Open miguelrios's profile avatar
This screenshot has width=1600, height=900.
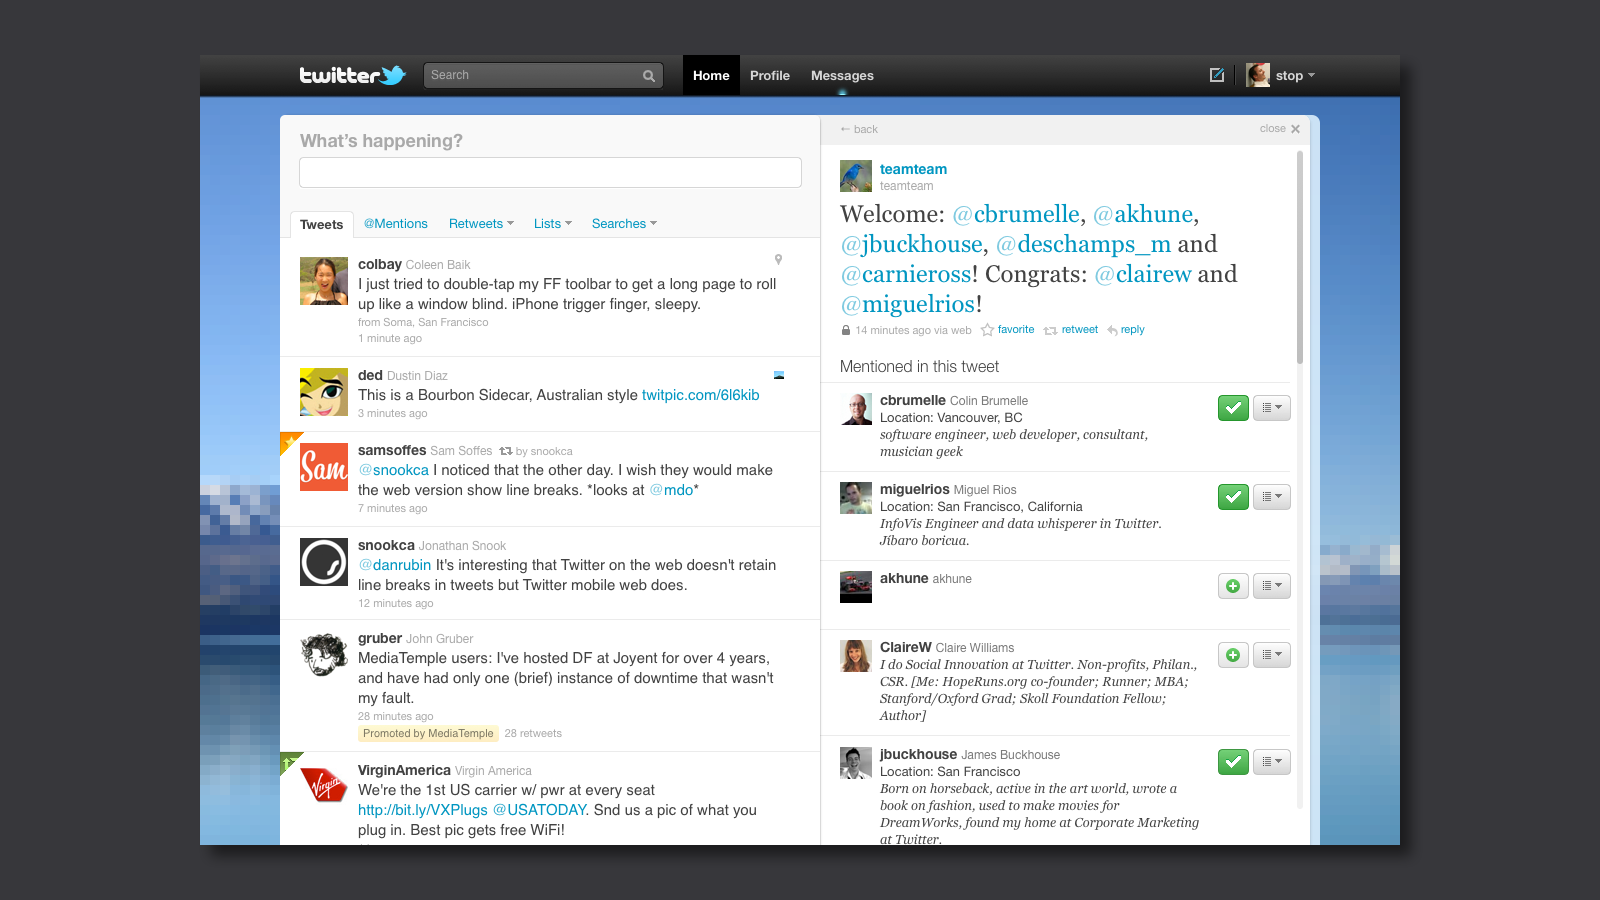coord(856,498)
